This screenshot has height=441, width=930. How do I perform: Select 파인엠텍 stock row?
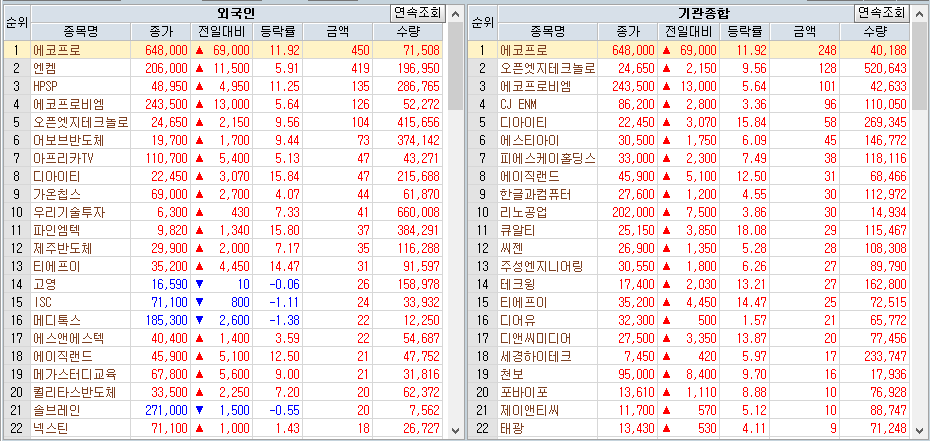[224, 231]
